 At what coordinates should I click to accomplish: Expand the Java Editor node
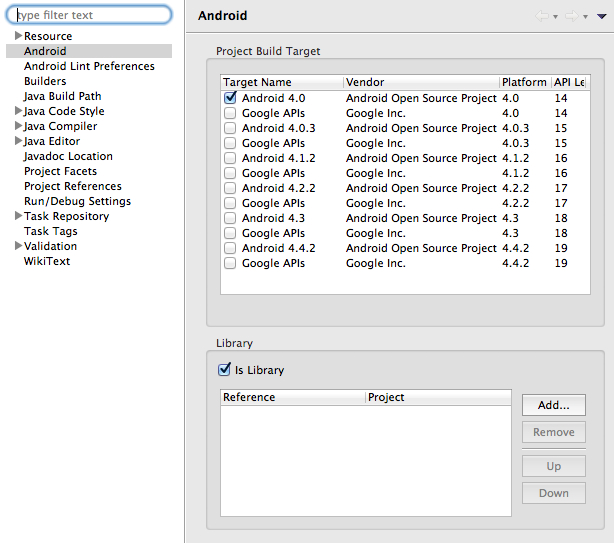18,141
